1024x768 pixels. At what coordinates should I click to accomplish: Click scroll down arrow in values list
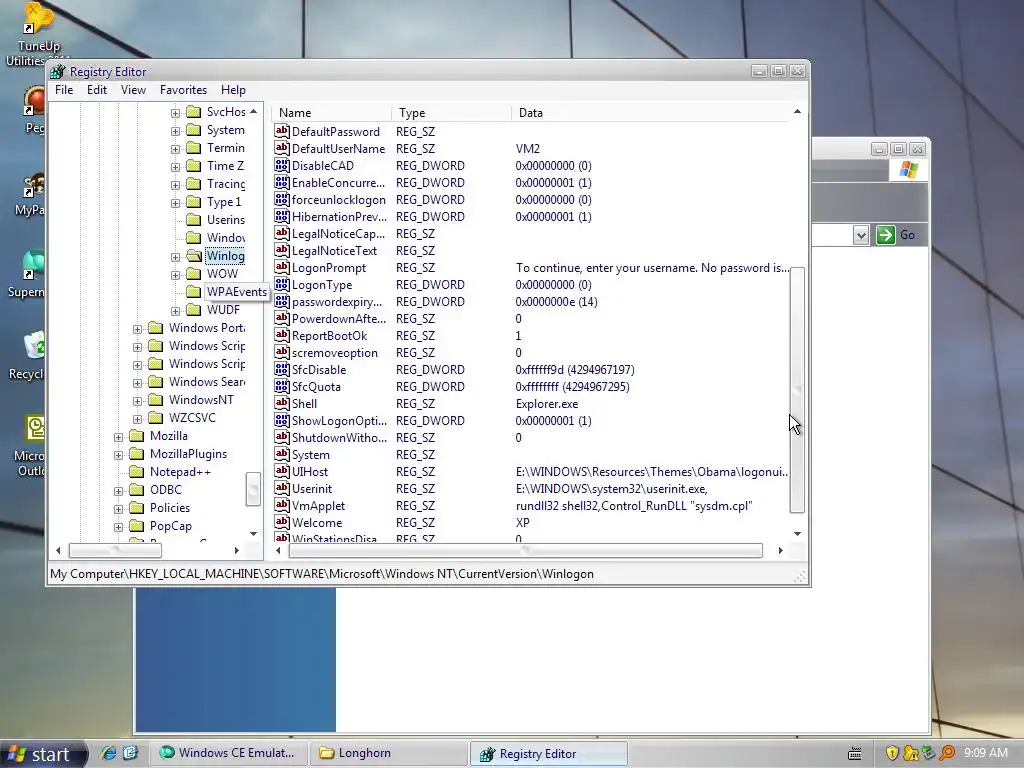(797, 534)
